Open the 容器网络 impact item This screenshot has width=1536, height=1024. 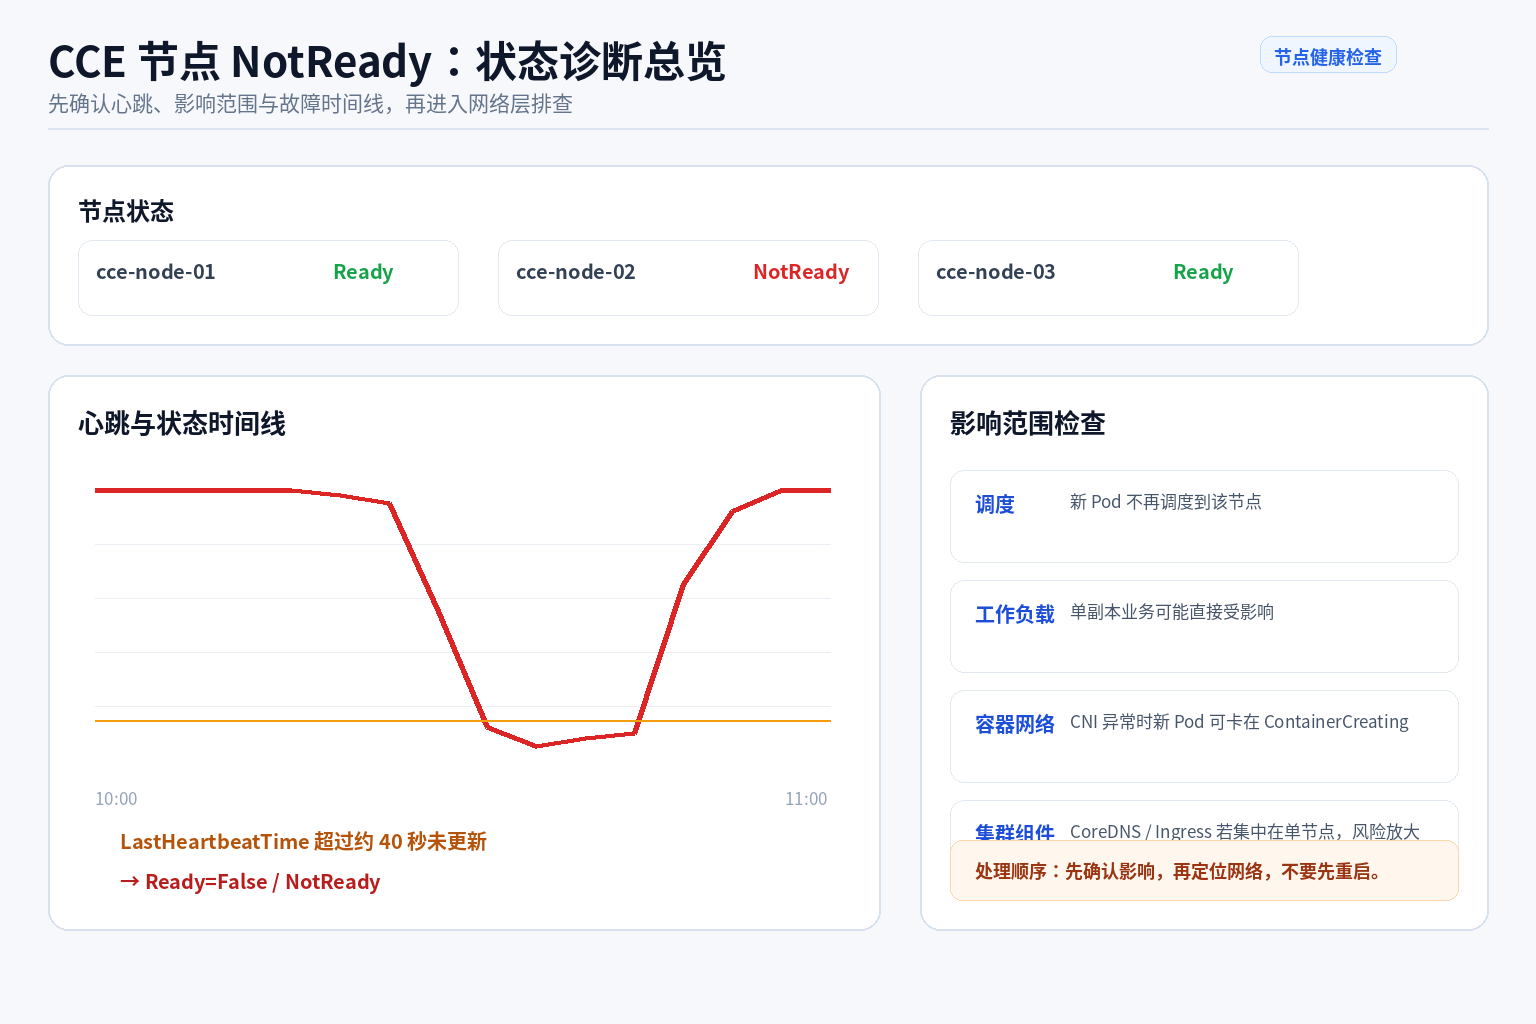coord(1204,736)
